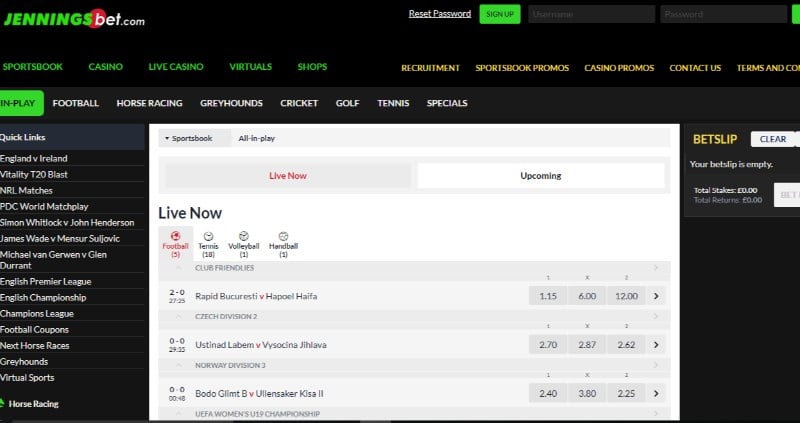Bet on Ullensaker Kisa II at 2.25
800x423 pixels.
click(627, 393)
